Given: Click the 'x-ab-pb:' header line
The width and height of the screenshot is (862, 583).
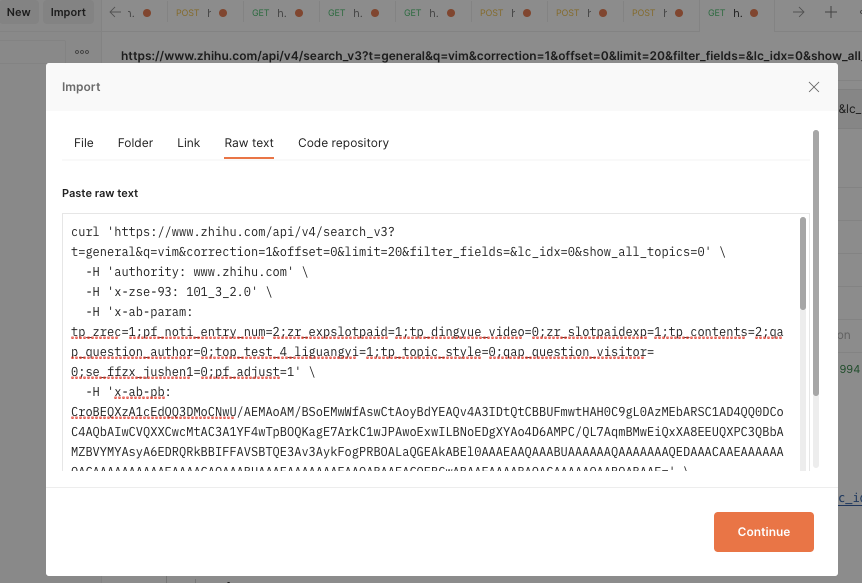Looking at the screenshot, I should pyautogui.click(x=128, y=392).
